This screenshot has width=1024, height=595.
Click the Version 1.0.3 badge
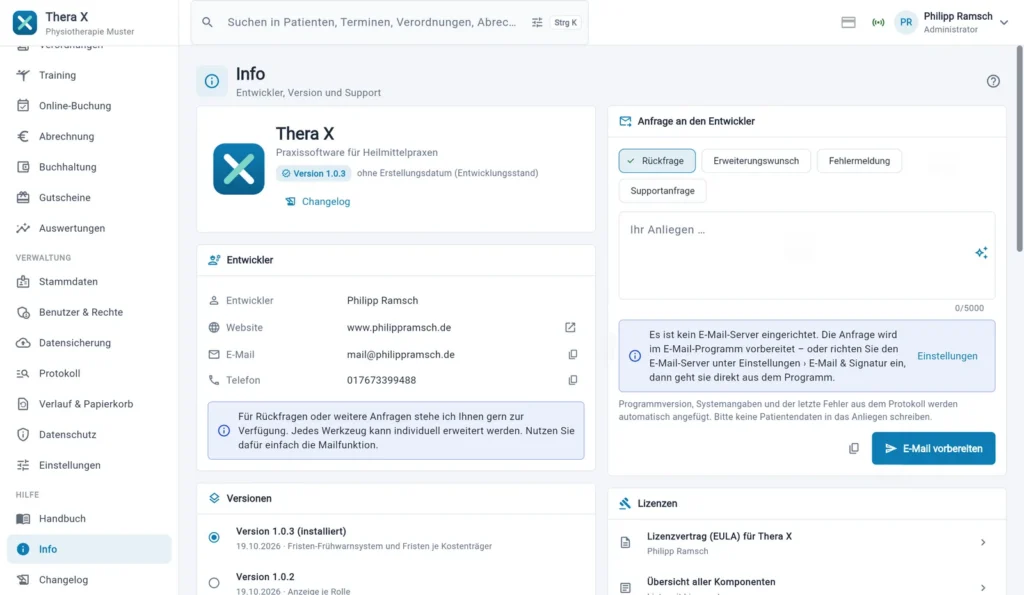(314, 173)
